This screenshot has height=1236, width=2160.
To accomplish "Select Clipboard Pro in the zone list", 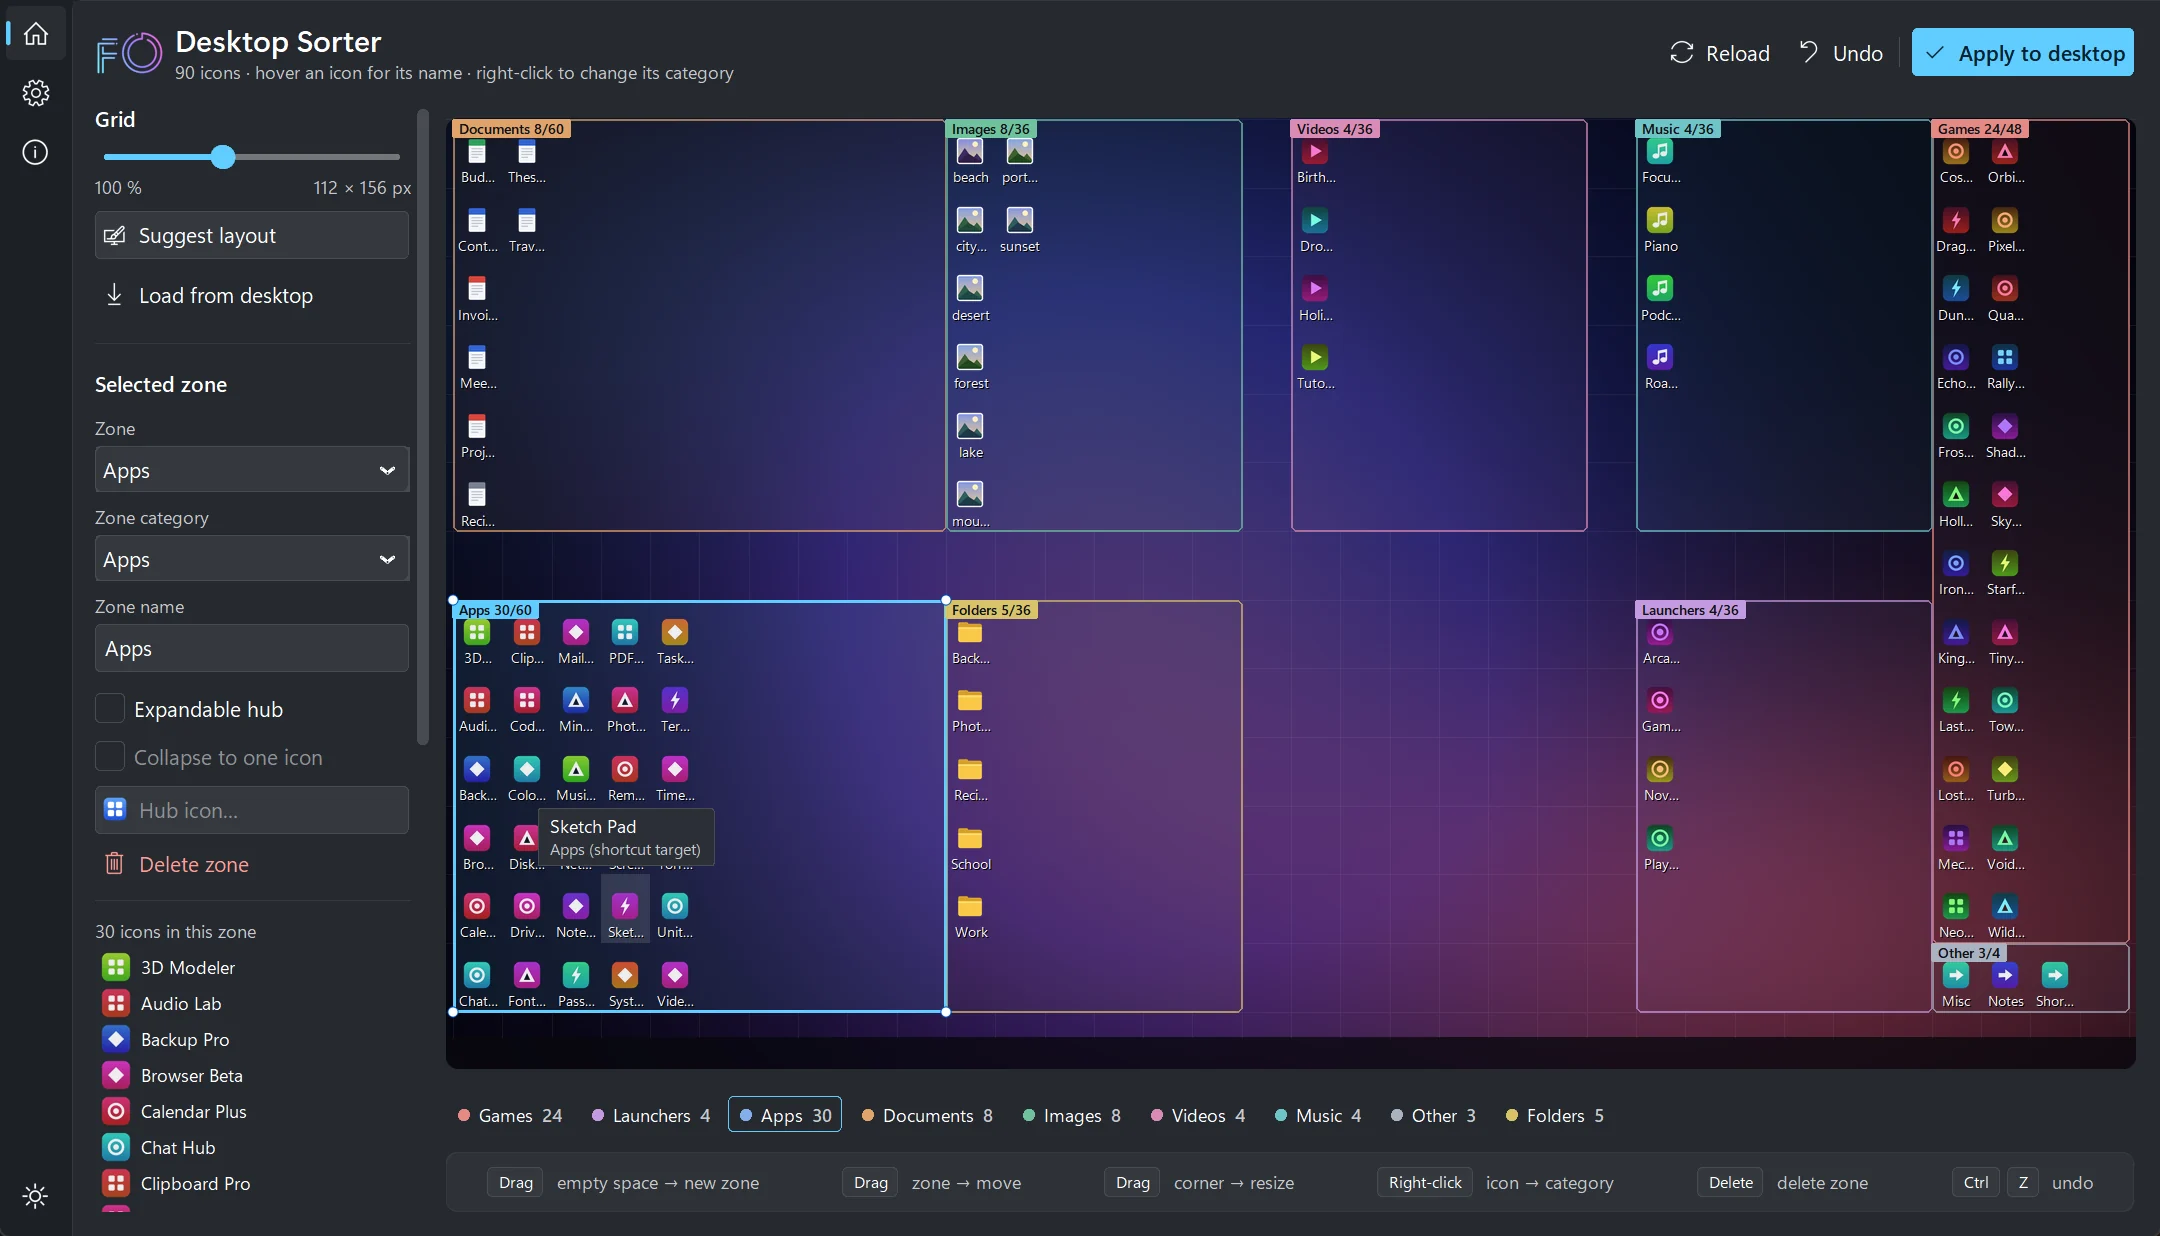I will [252, 1183].
